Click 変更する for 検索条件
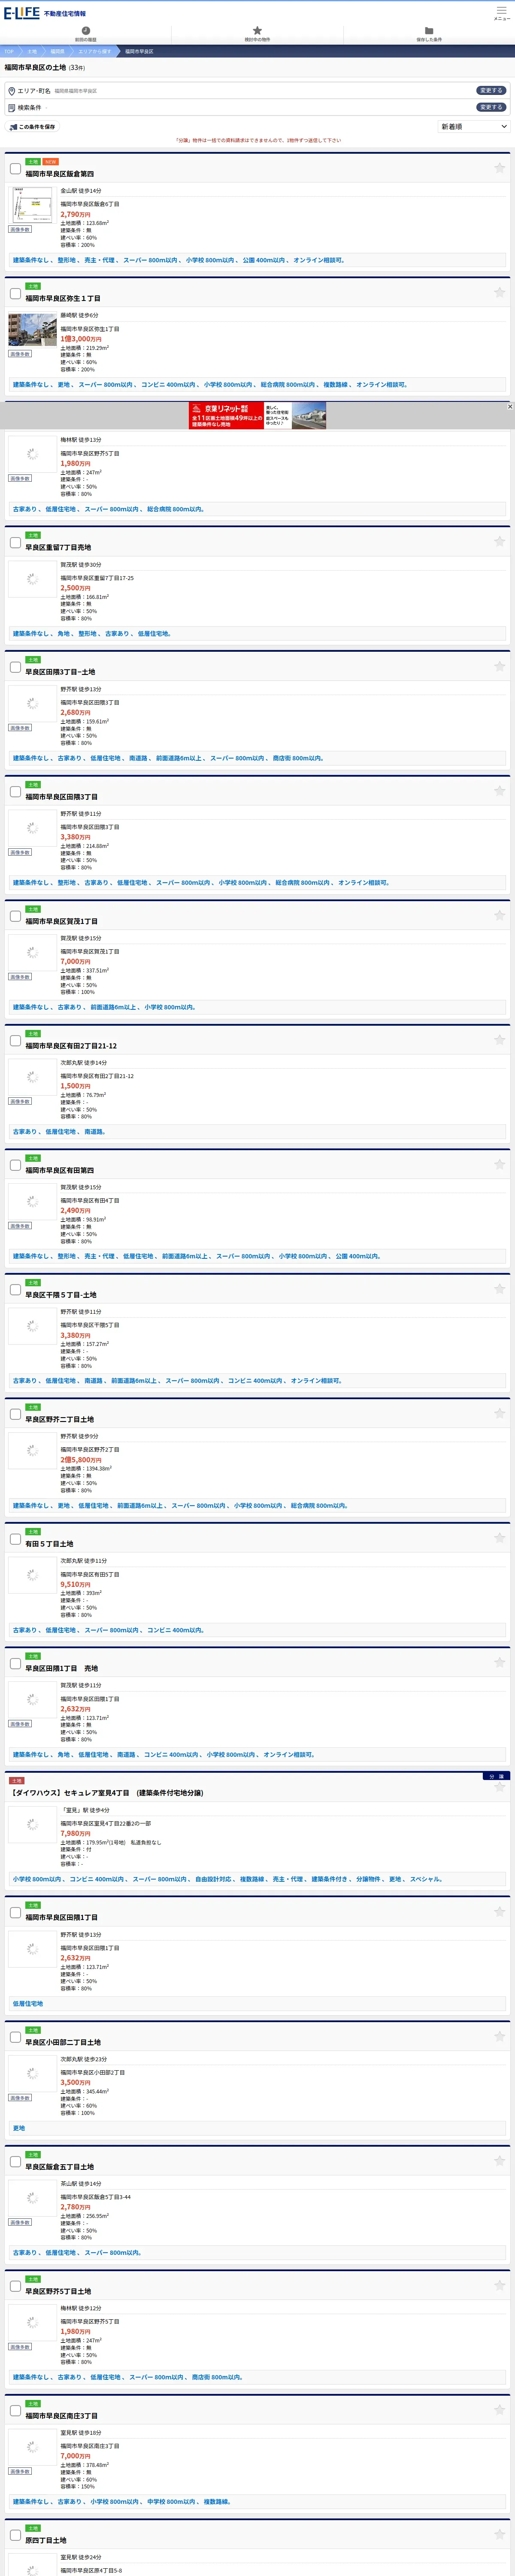 click(490, 107)
